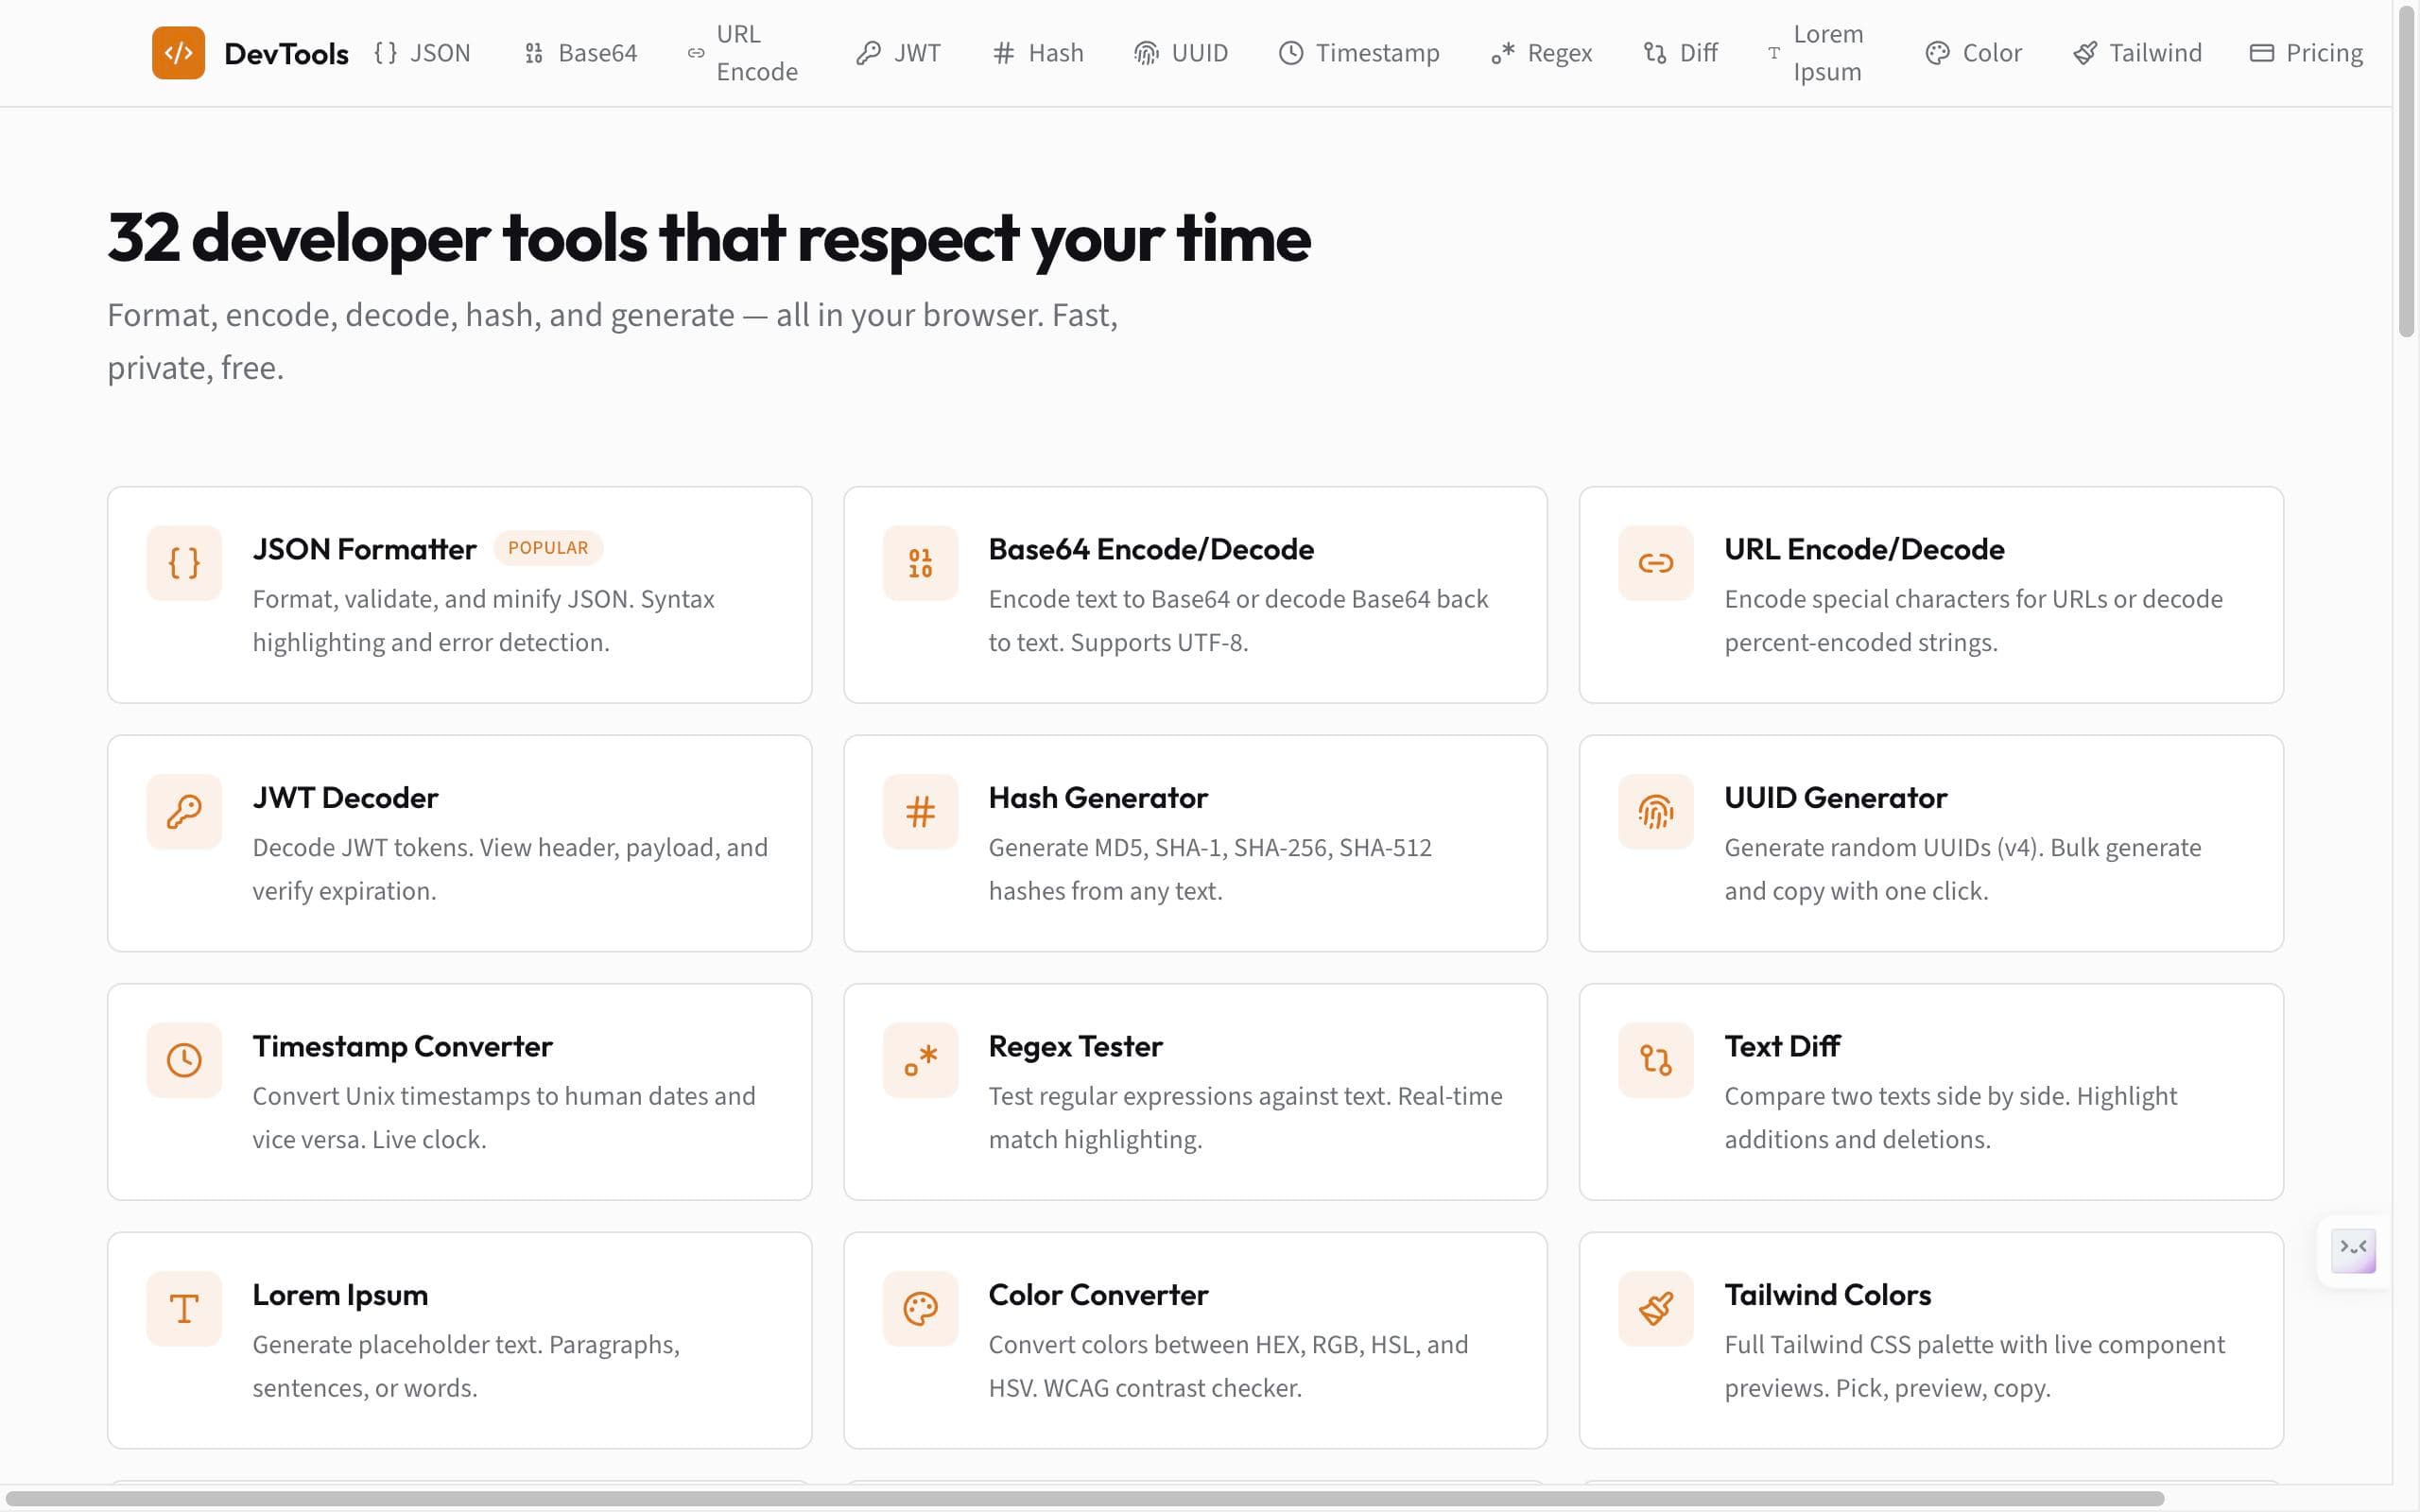The image size is (2420, 1512).
Task: Select Regex in the top navigation
Action: pos(1541,53)
